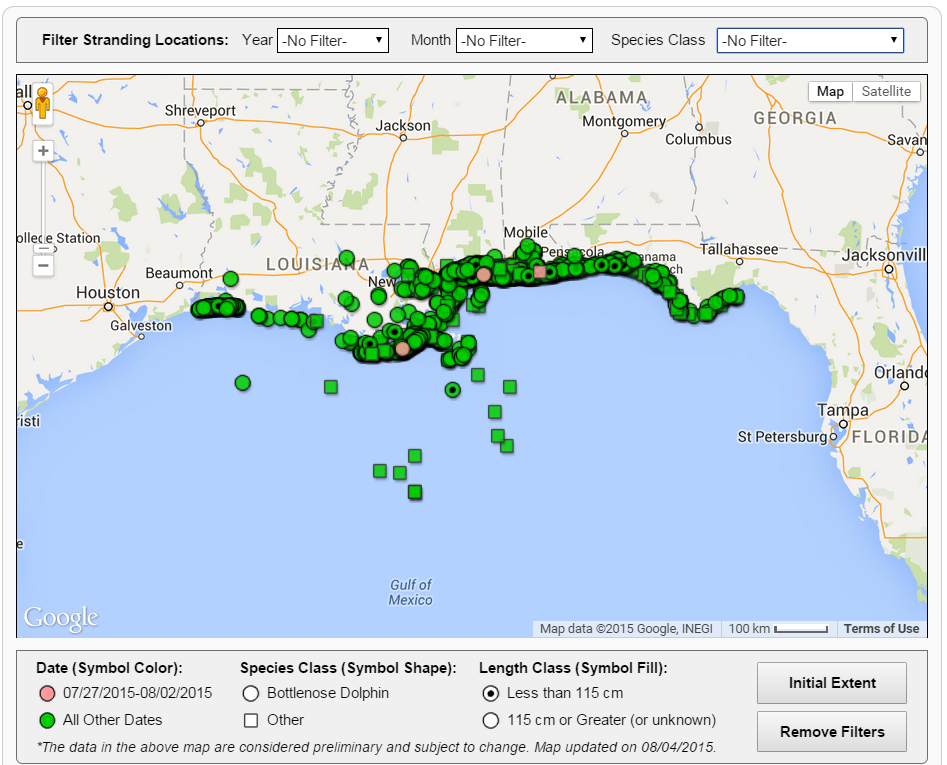Open the Year filter dropdown
Screen dimensions: 947x765
pos(332,41)
